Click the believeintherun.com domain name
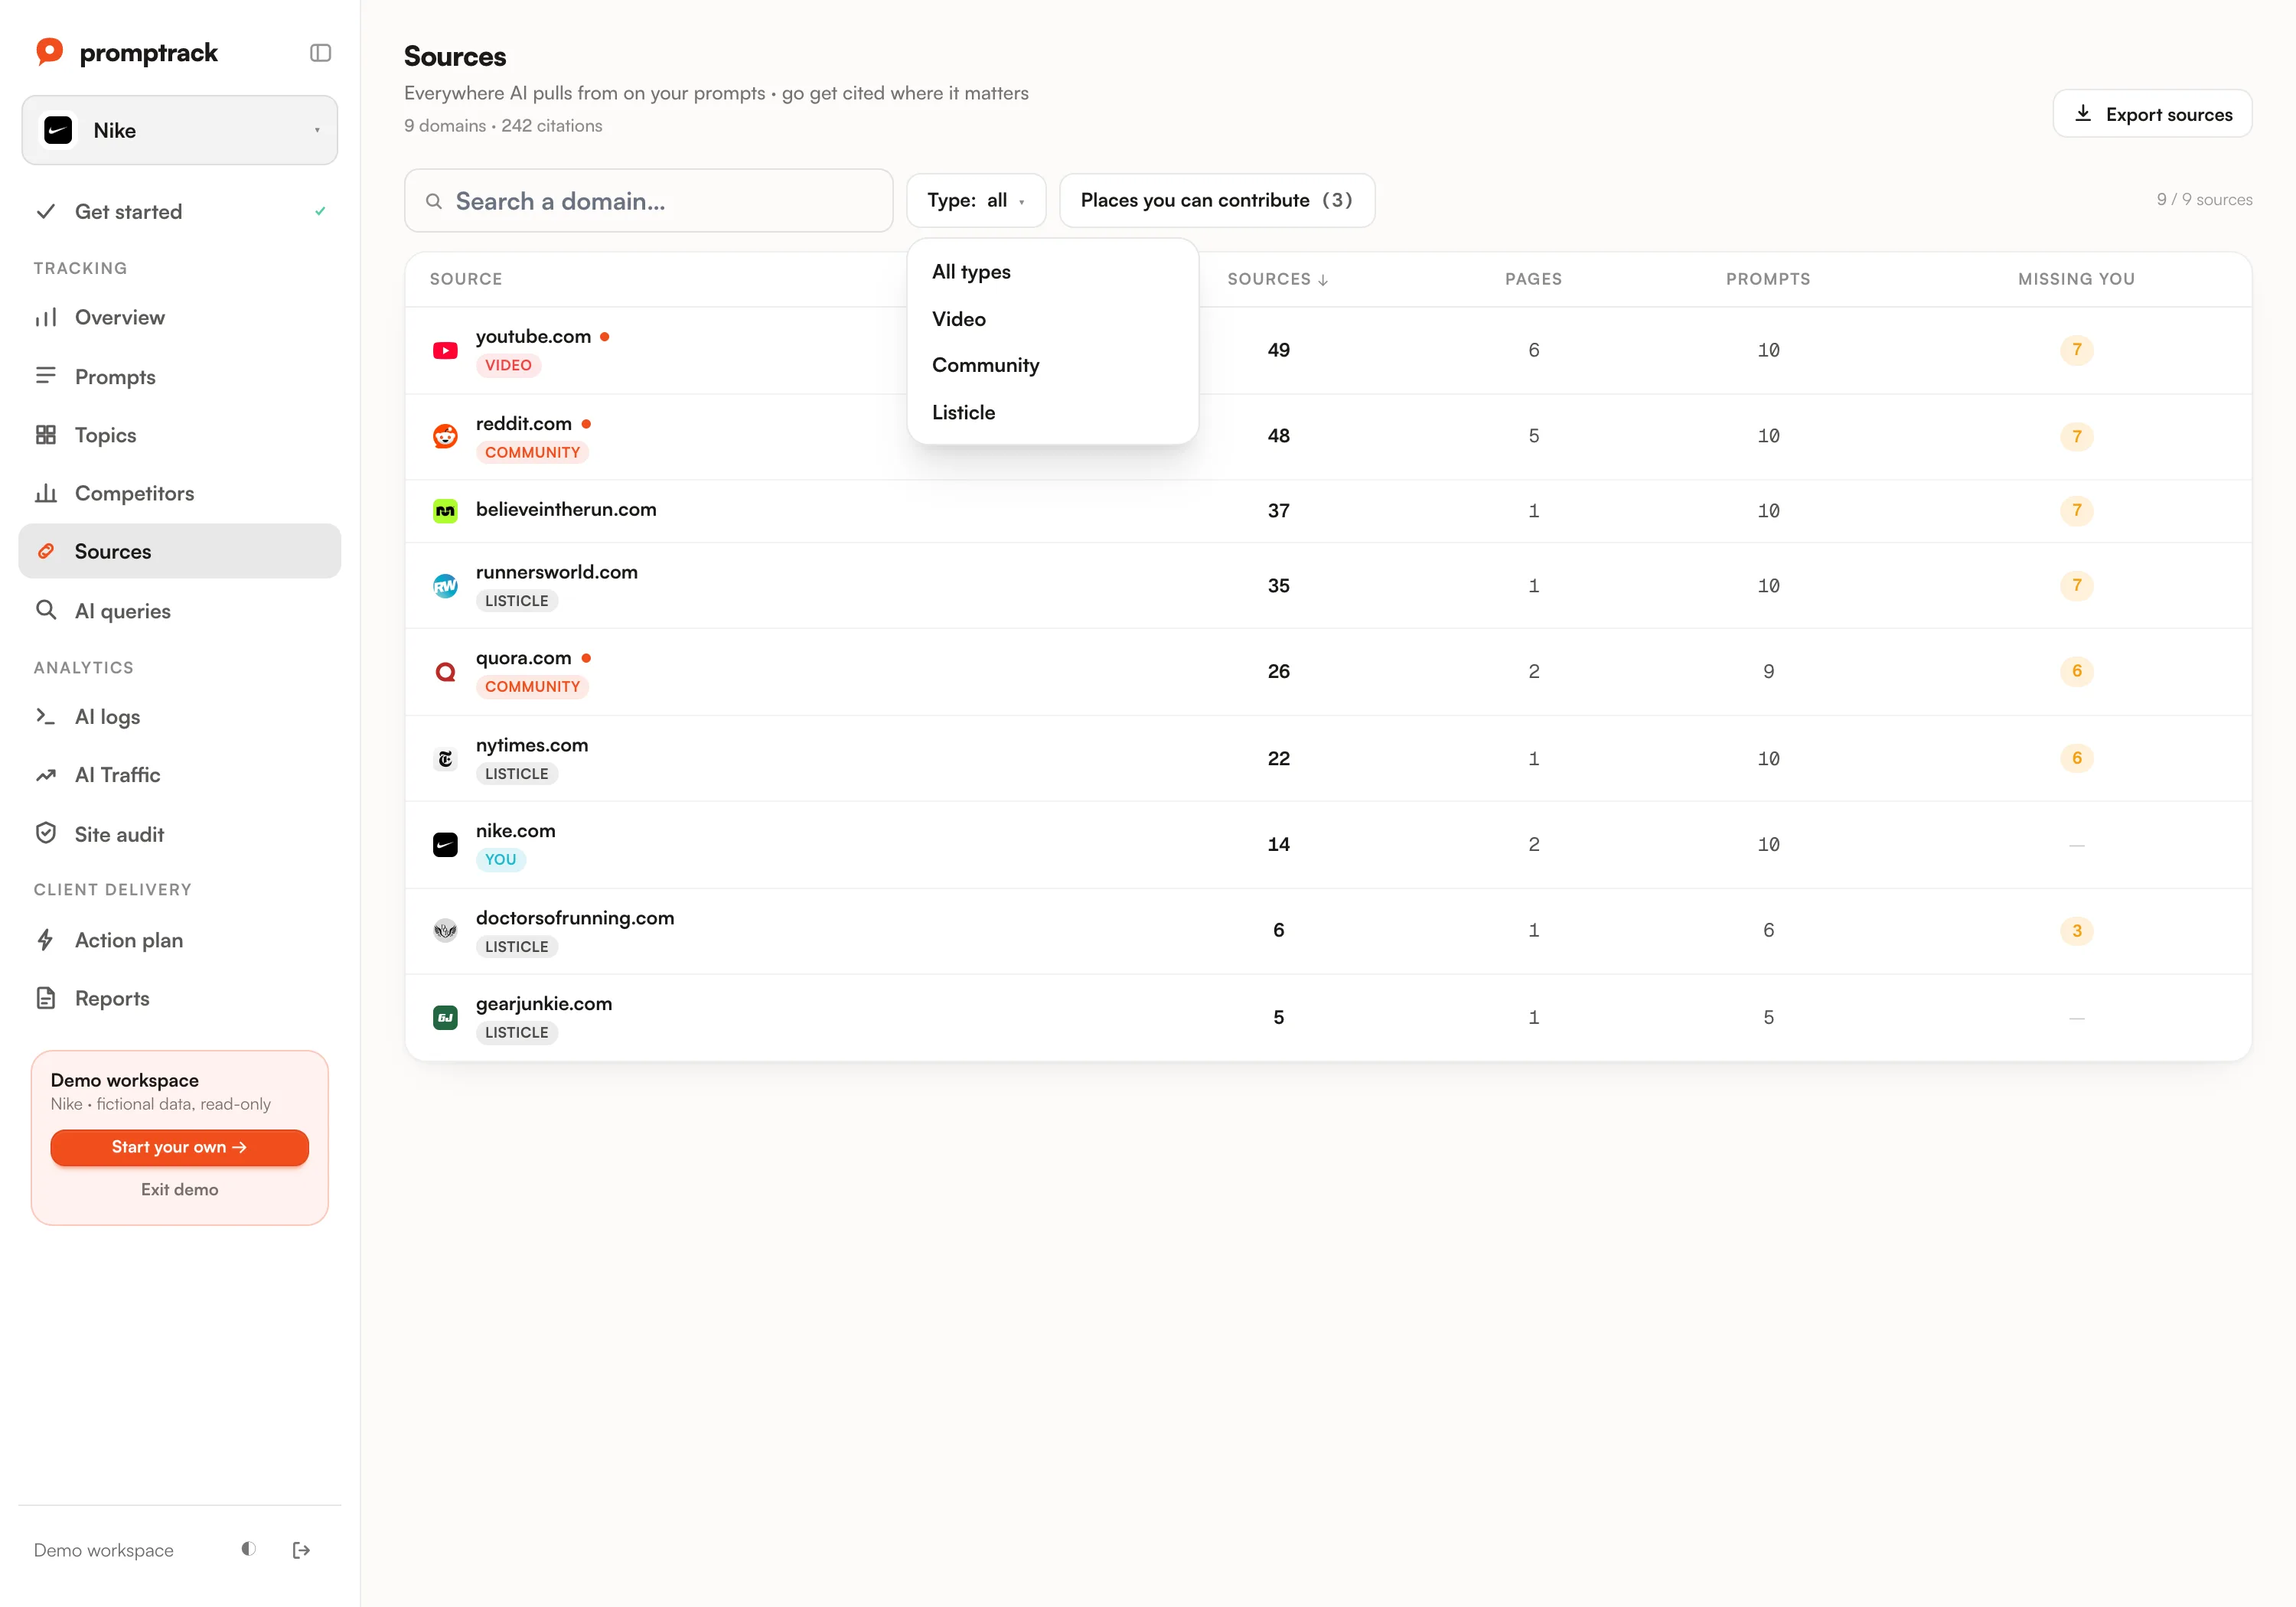This screenshot has height=1607, width=2296. (566, 509)
